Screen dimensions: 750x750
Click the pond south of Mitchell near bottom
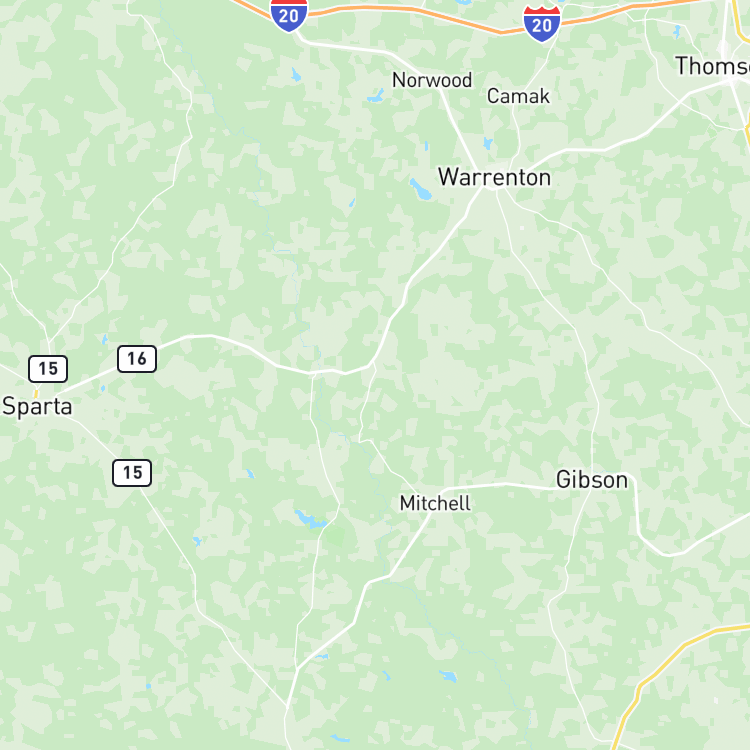pyautogui.click(x=448, y=676)
